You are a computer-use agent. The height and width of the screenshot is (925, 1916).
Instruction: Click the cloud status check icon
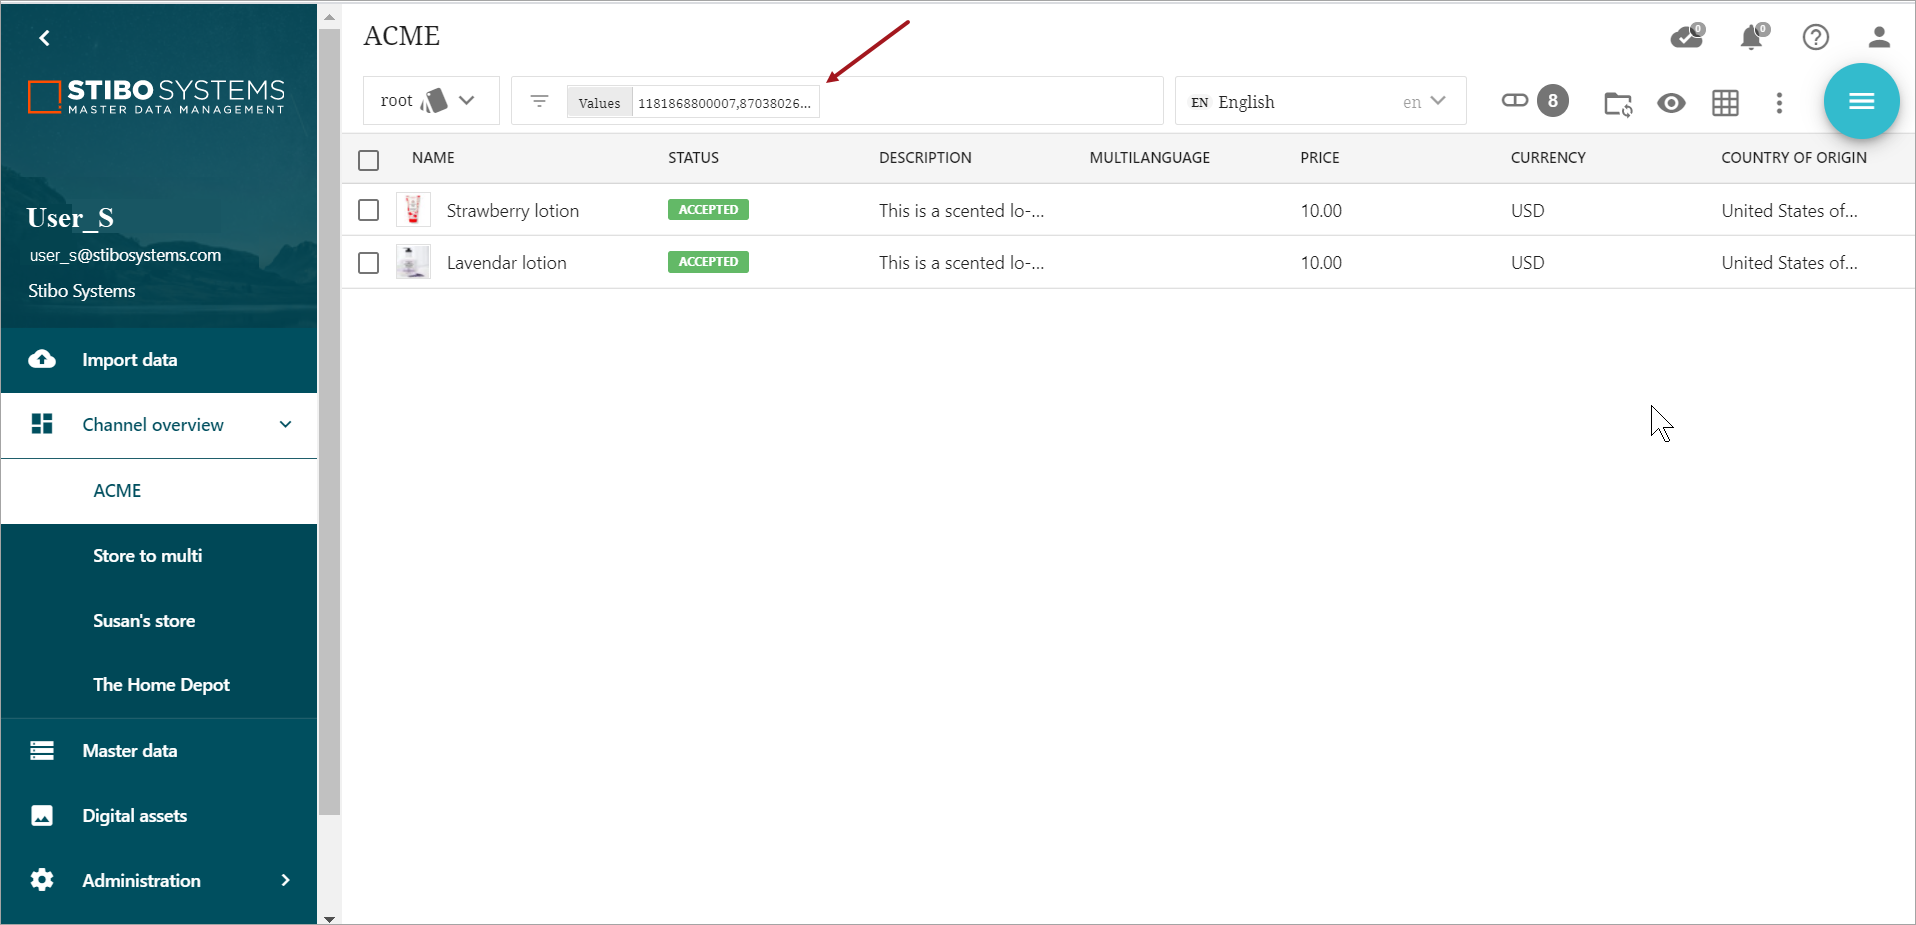[x=1686, y=38]
